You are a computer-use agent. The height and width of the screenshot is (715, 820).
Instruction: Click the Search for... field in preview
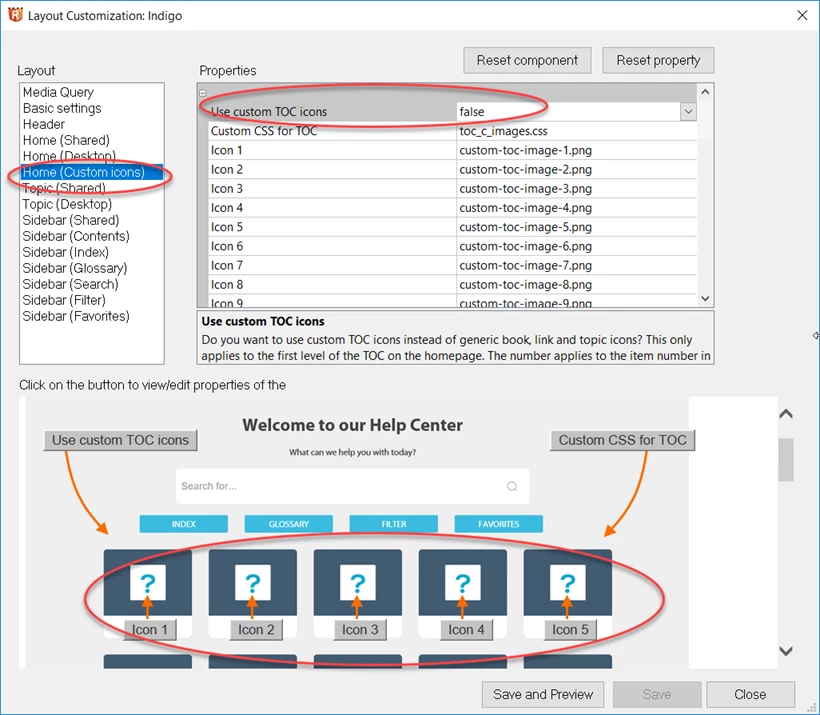click(352, 486)
